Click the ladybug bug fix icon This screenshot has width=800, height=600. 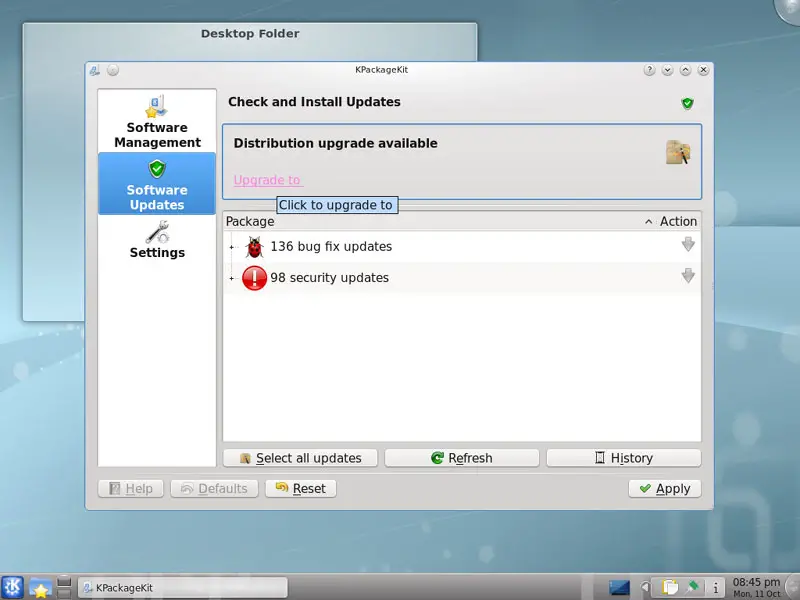[x=254, y=247]
